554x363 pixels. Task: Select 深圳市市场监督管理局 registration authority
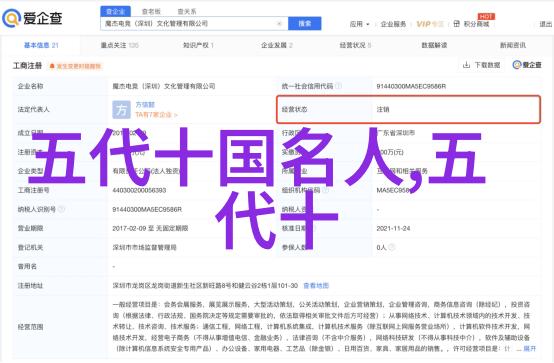(x=145, y=247)
